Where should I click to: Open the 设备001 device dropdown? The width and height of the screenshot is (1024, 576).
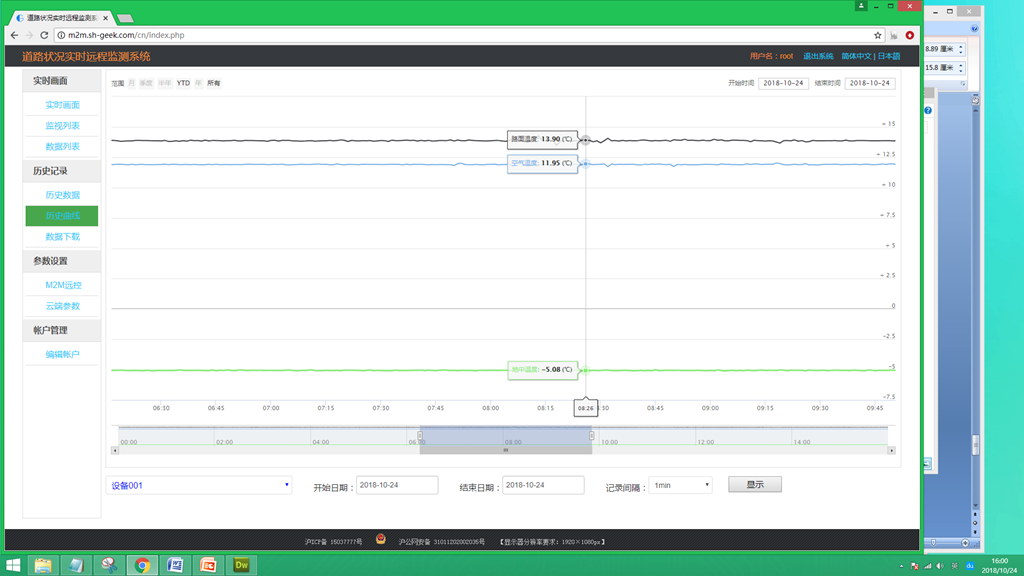tap(199, 485)
